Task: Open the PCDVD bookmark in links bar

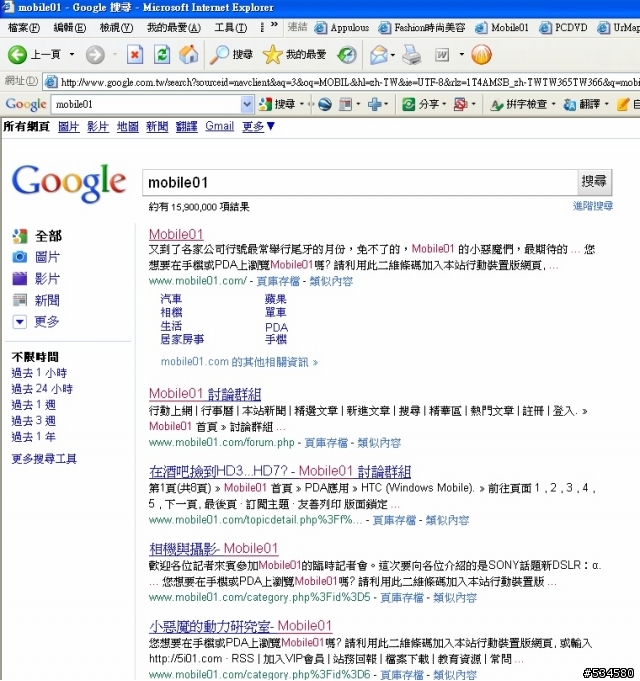Action: coord(564,28)
